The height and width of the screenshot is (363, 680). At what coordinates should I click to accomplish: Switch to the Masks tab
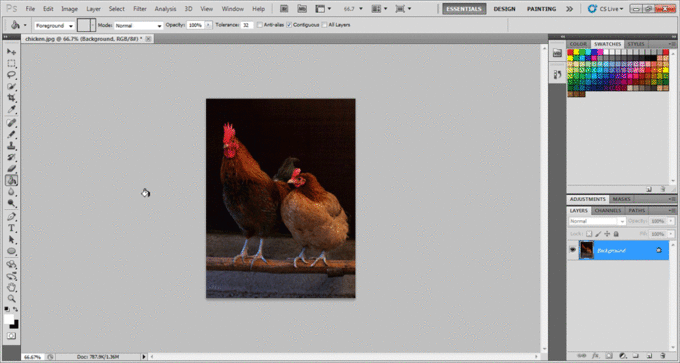pyautogui.click(x=621, y=199)
